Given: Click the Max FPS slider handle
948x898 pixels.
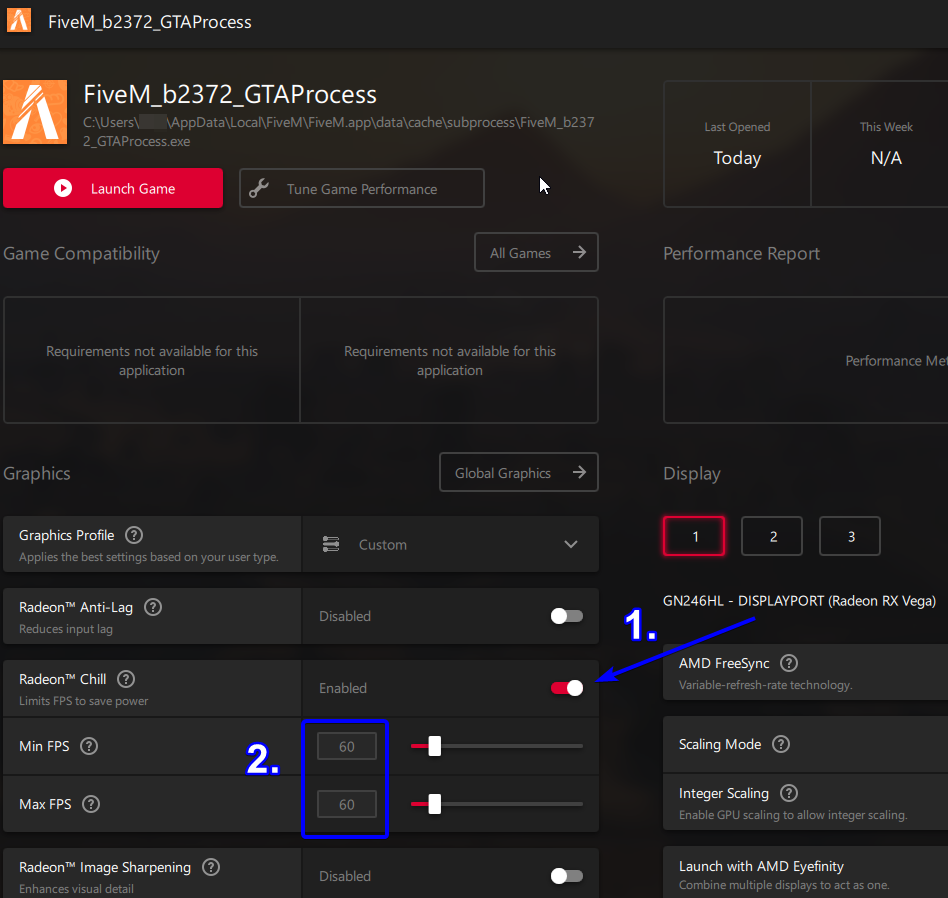Looking at the screenshot, I should 435,804.
